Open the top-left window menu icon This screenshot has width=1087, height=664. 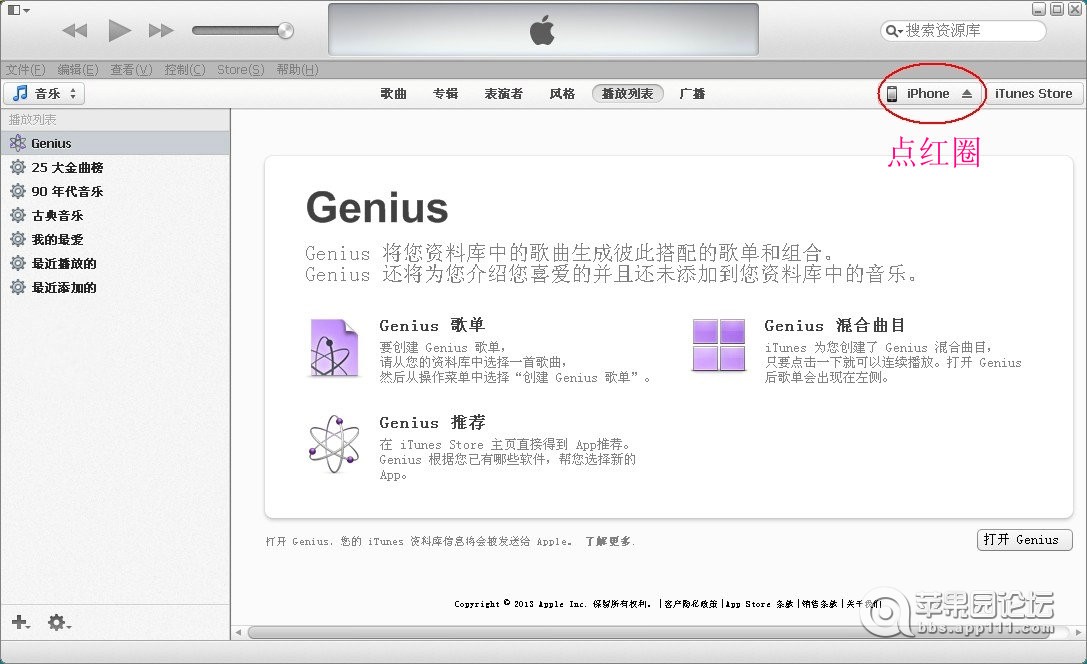17,9
